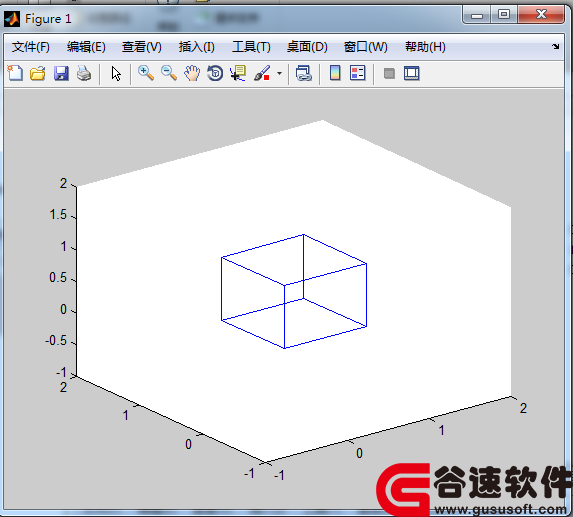The height and width of the screenshot is (517, 573).
Task: Enable the Pan hand tool
Action: tap(192, 73)
